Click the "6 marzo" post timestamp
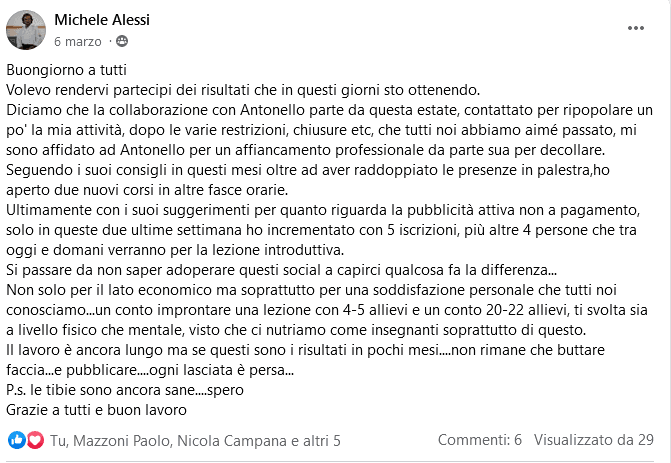The width and height of the screenshot is (671, 463). pyautogui.click(x=78, y=42)
